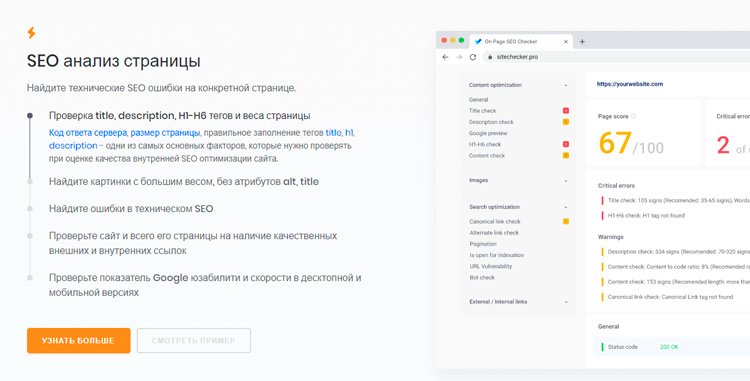Click the СМОТРЕТЬ ПРИМЕР button

click(x=194, y=340)
